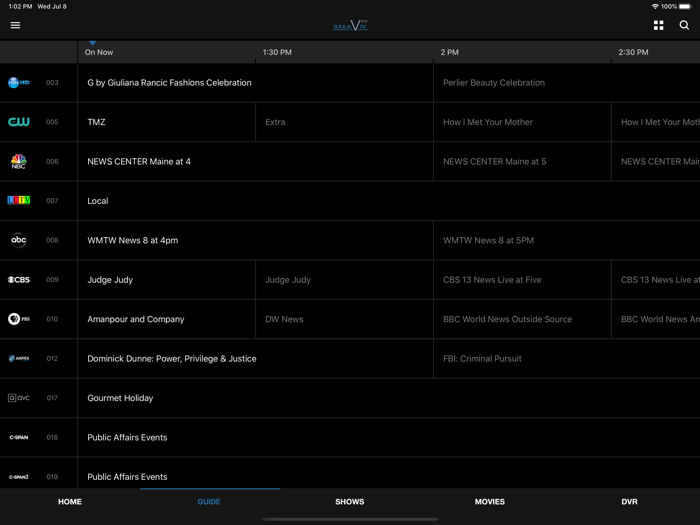Viewport: 700px width, 525px height.
Task: Open Public Affairs Events on channel 018
Action: point(389,437)
